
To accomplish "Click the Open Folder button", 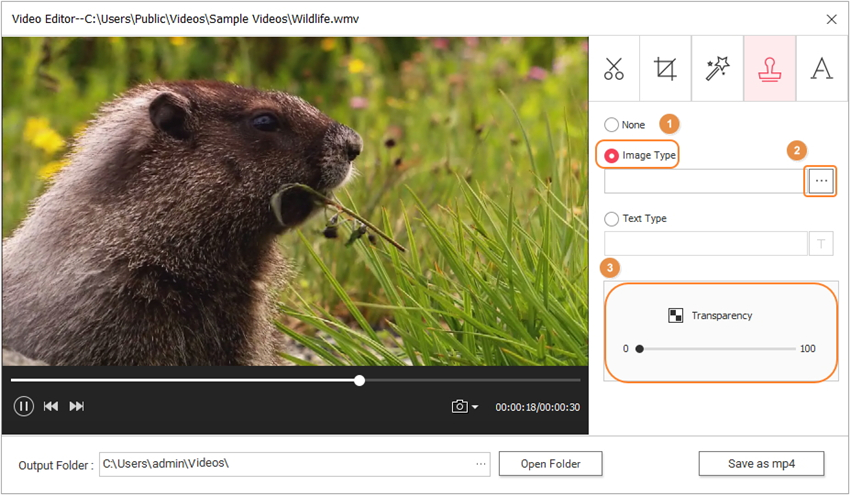I will coord(550,464).
